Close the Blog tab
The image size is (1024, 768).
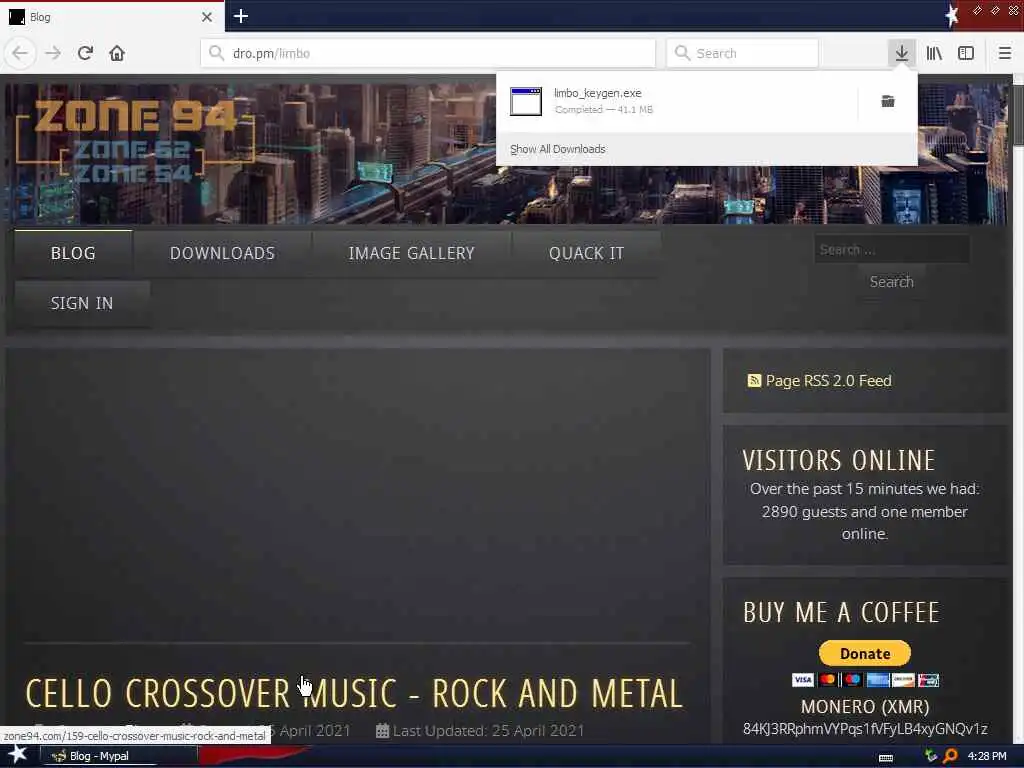[x=207, y=17]
